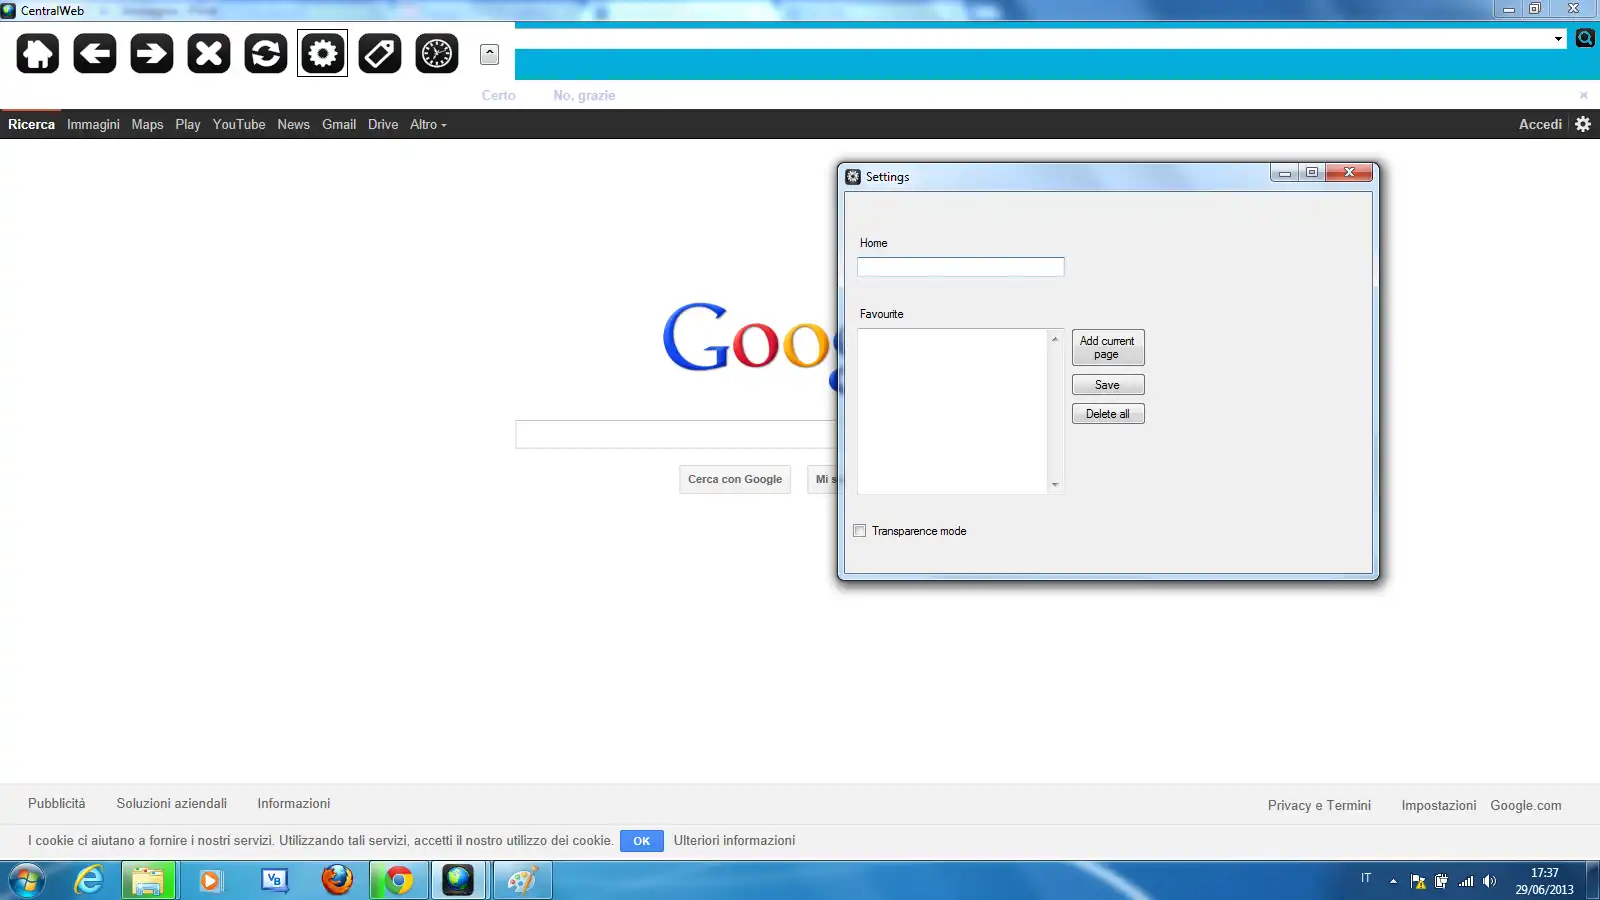Enable the Transparence mode checkbox
Image resolution: width=1600 pixels, height=900 pixels.
click(x=860, y=531)
